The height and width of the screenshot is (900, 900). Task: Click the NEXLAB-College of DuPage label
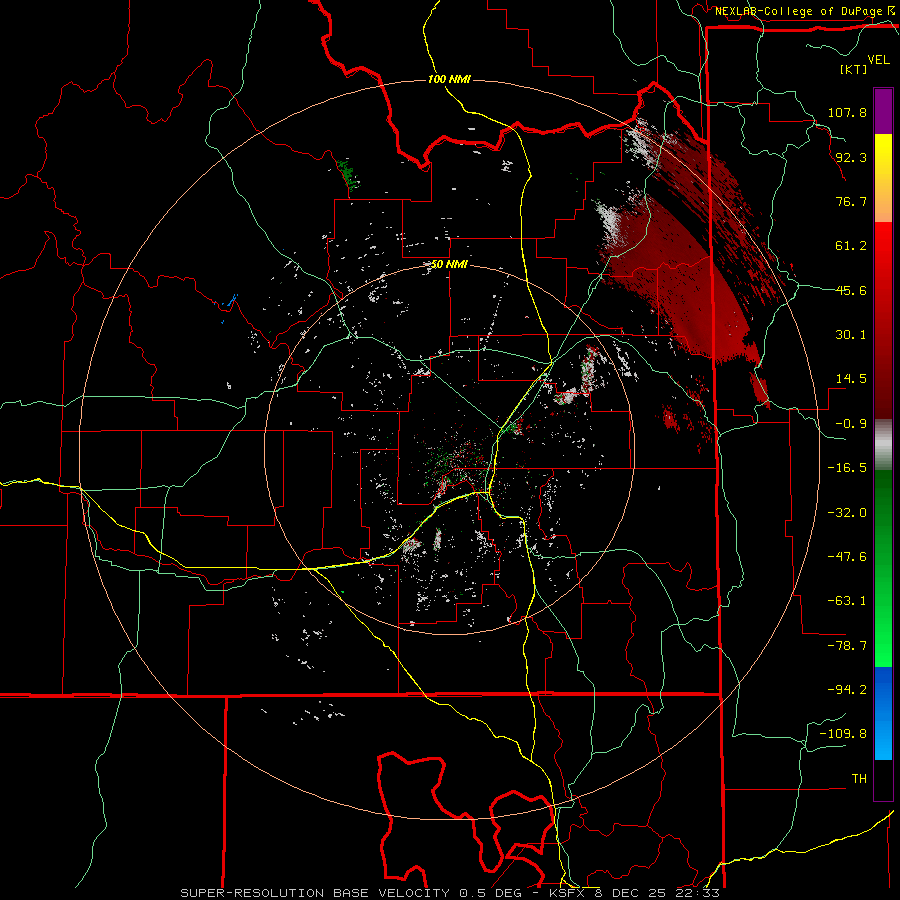pyautogui.click(x=799, y=11)
